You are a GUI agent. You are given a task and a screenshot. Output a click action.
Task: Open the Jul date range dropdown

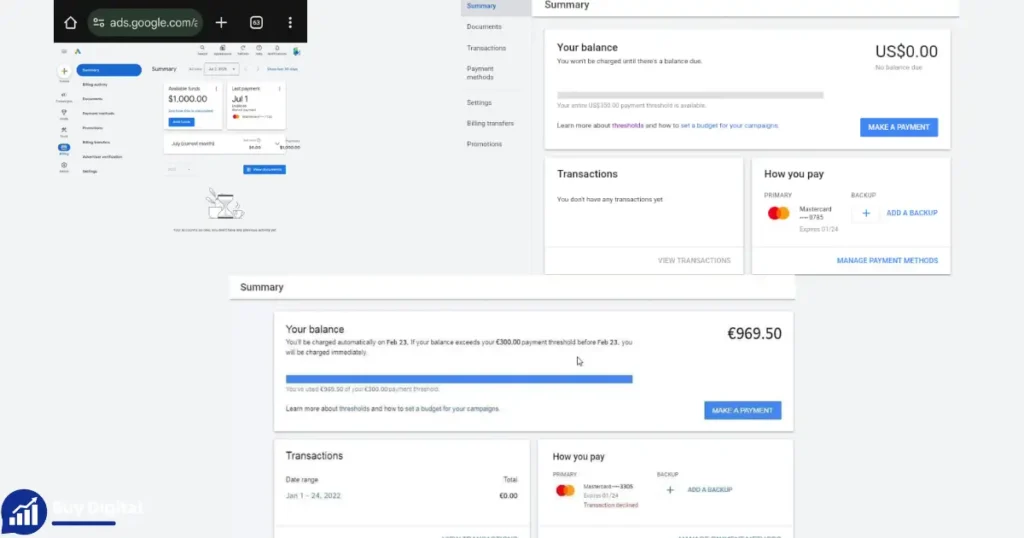[221, 69]
